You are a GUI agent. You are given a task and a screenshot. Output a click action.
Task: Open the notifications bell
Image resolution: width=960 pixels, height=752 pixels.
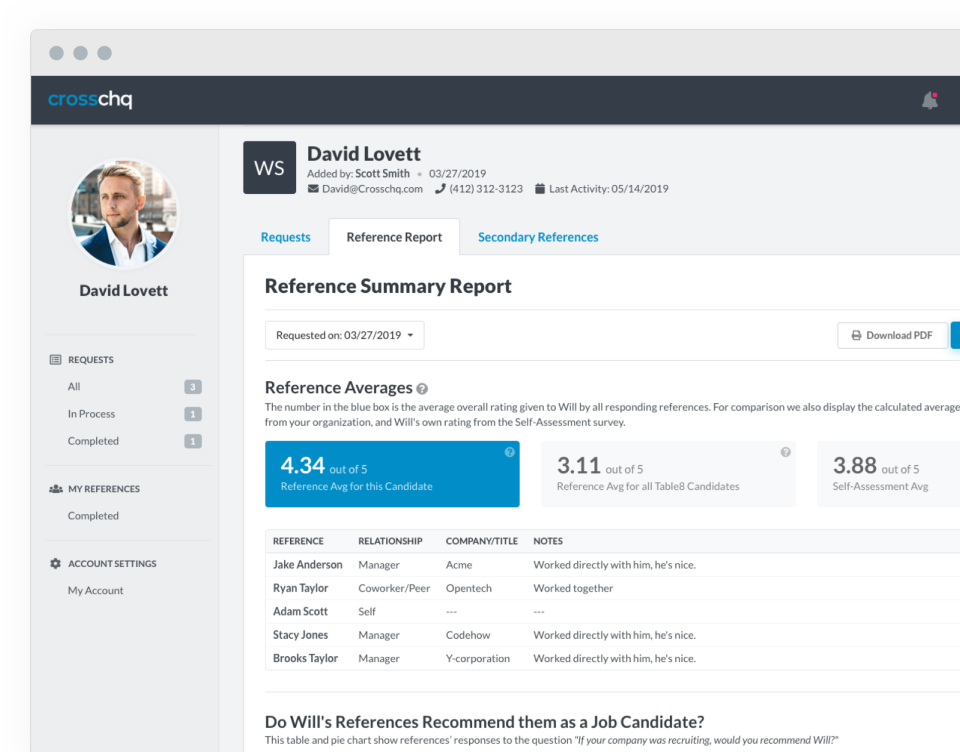click(x=929, y=100)
